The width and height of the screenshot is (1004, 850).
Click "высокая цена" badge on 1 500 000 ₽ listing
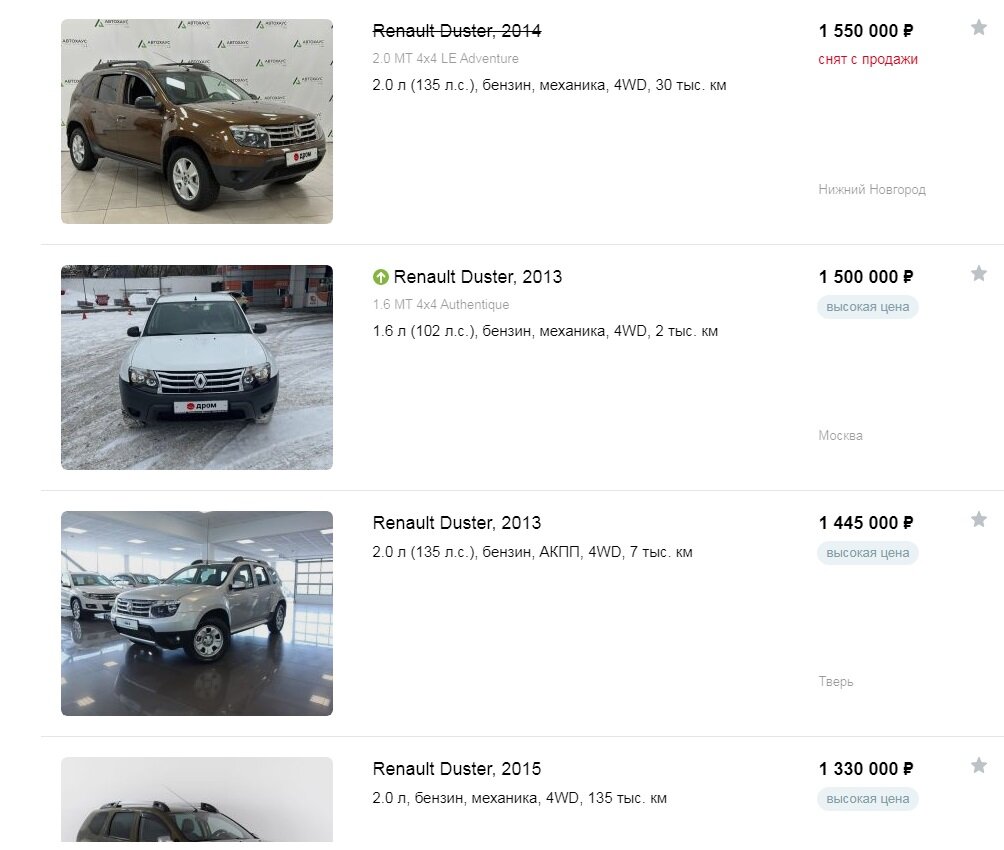click(868, 307)
